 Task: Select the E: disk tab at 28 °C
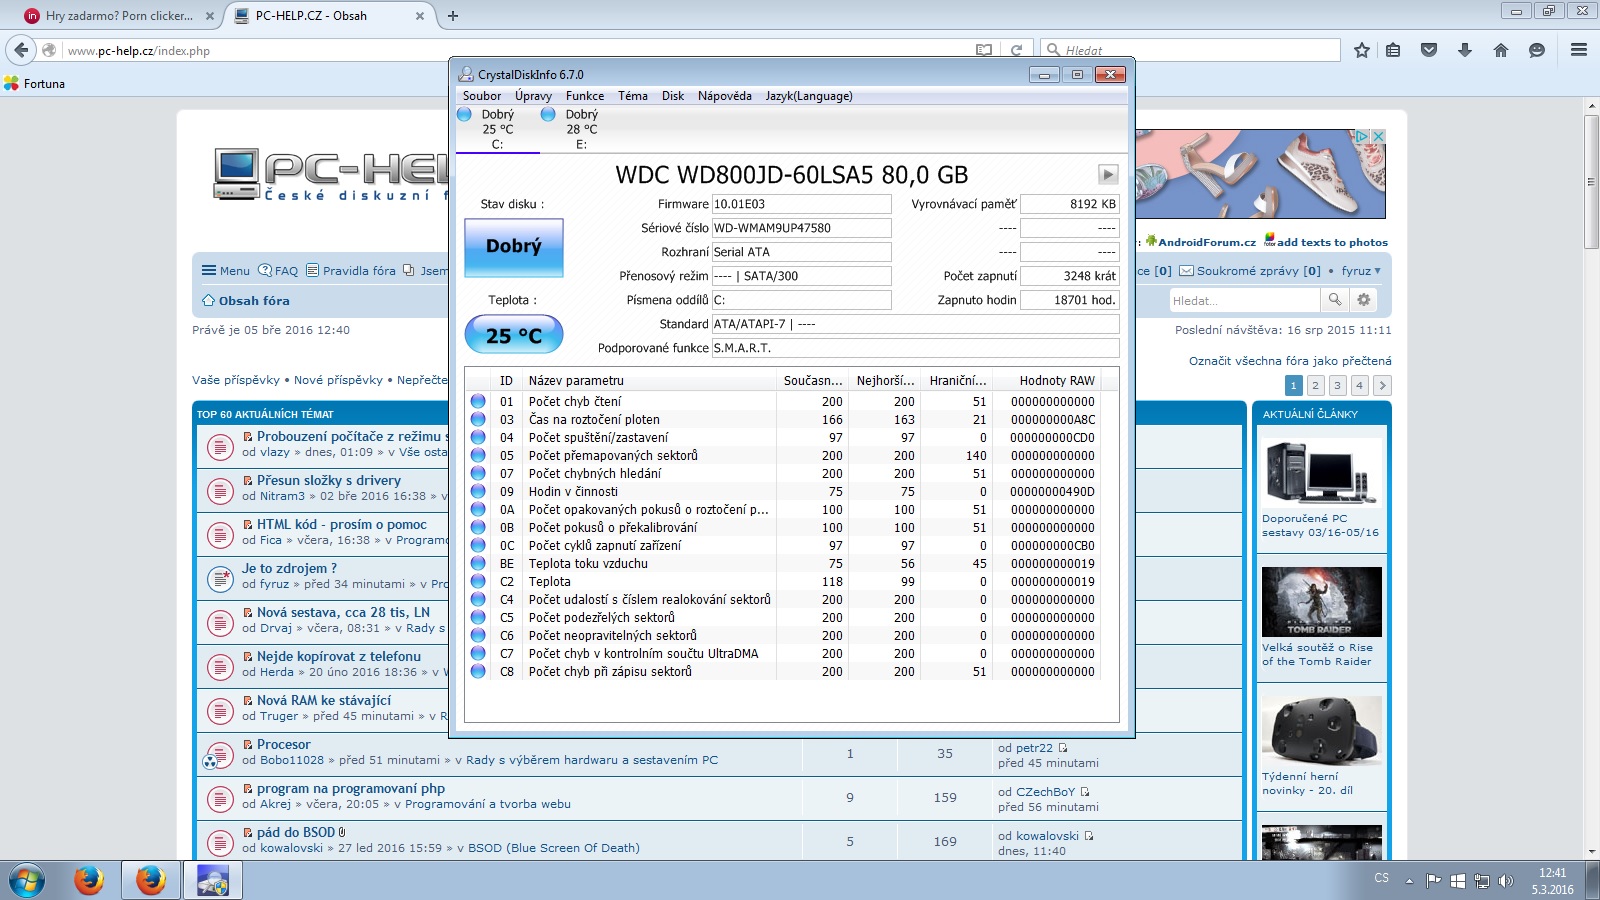point(581,130)
